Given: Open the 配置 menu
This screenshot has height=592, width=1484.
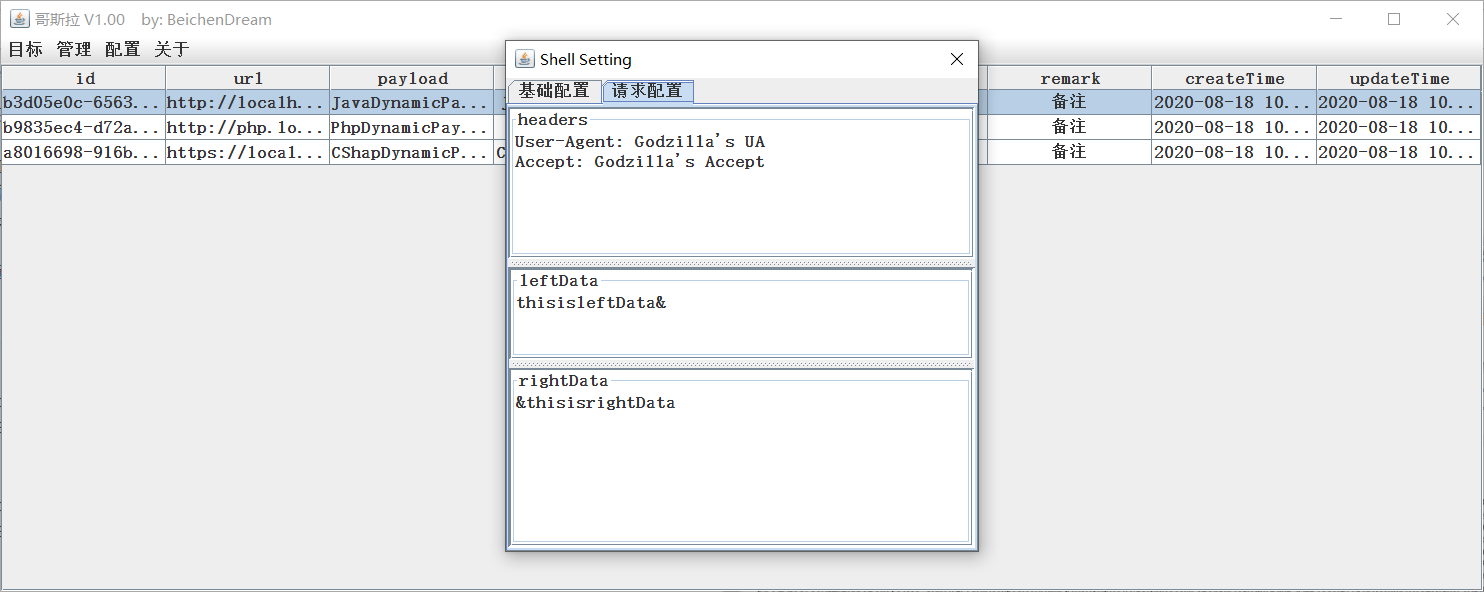Looking at the screenshot, I should (123, 49).
